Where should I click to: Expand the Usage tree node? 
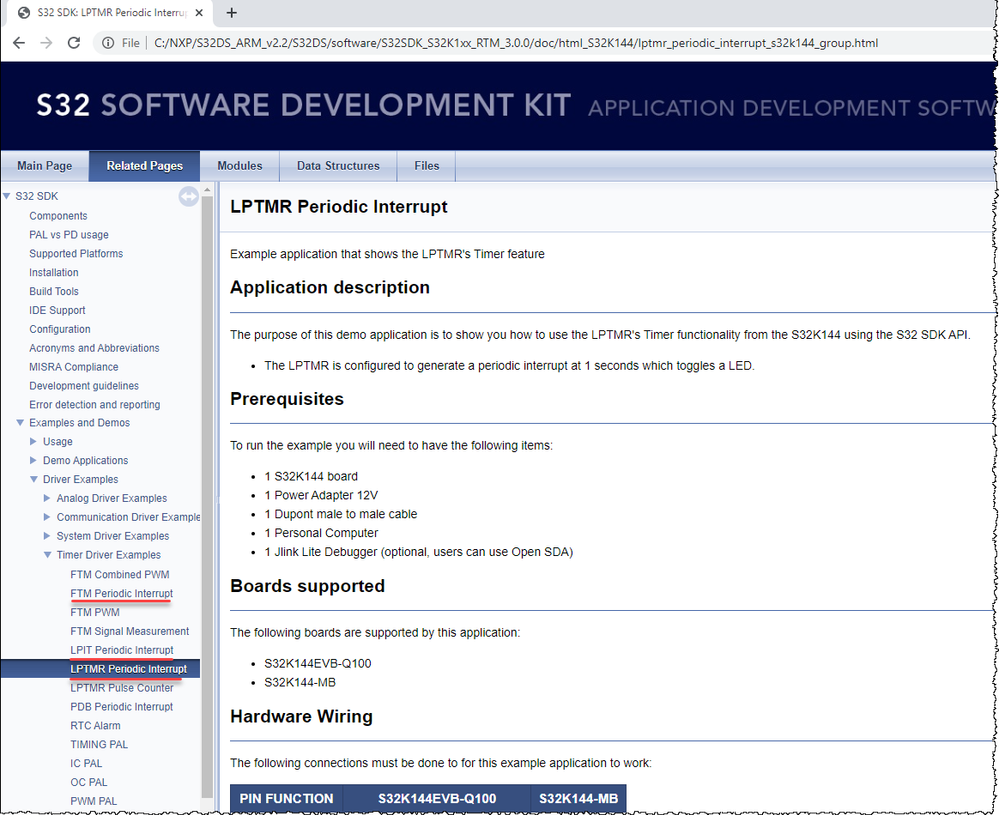(33, 441)
